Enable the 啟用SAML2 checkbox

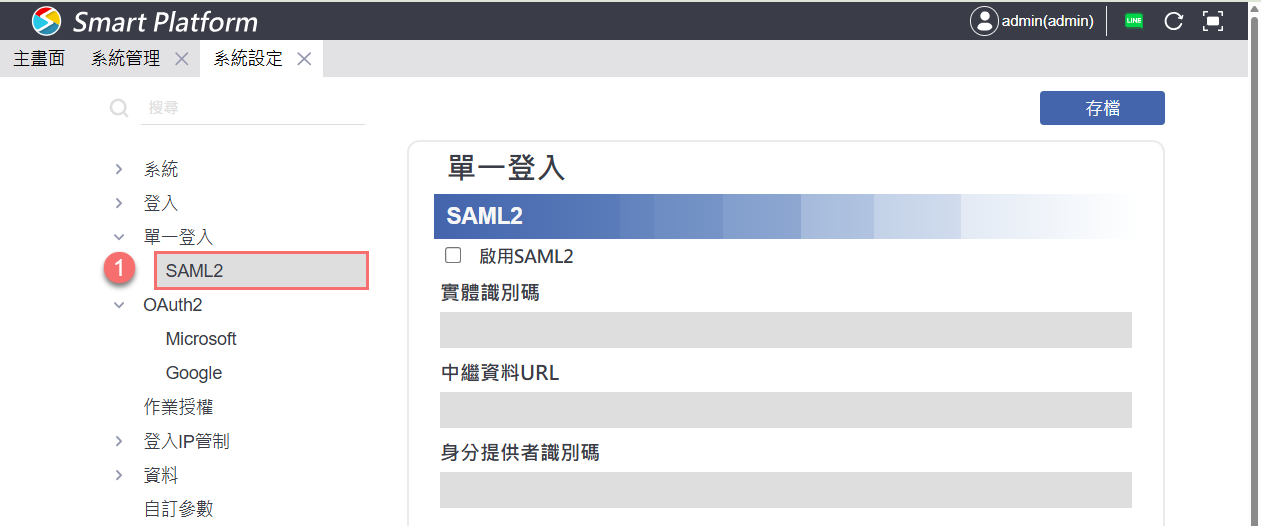(453, 256)
